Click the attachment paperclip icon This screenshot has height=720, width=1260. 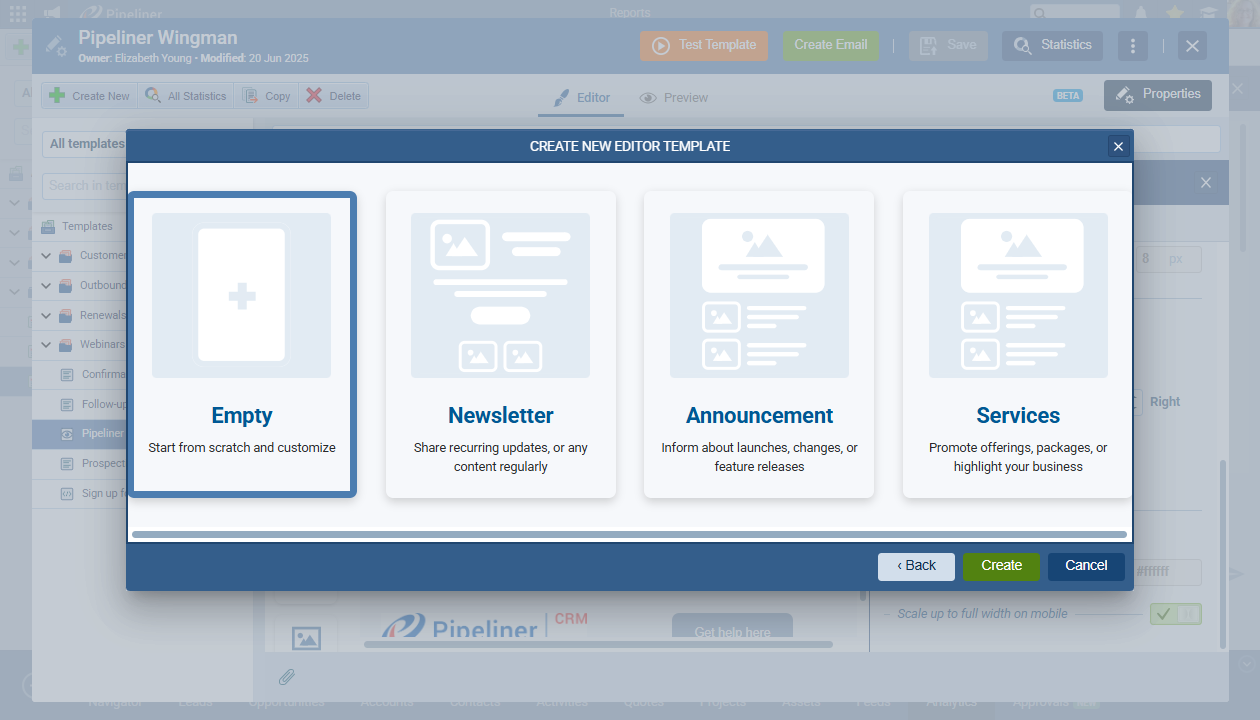point(287,677)
